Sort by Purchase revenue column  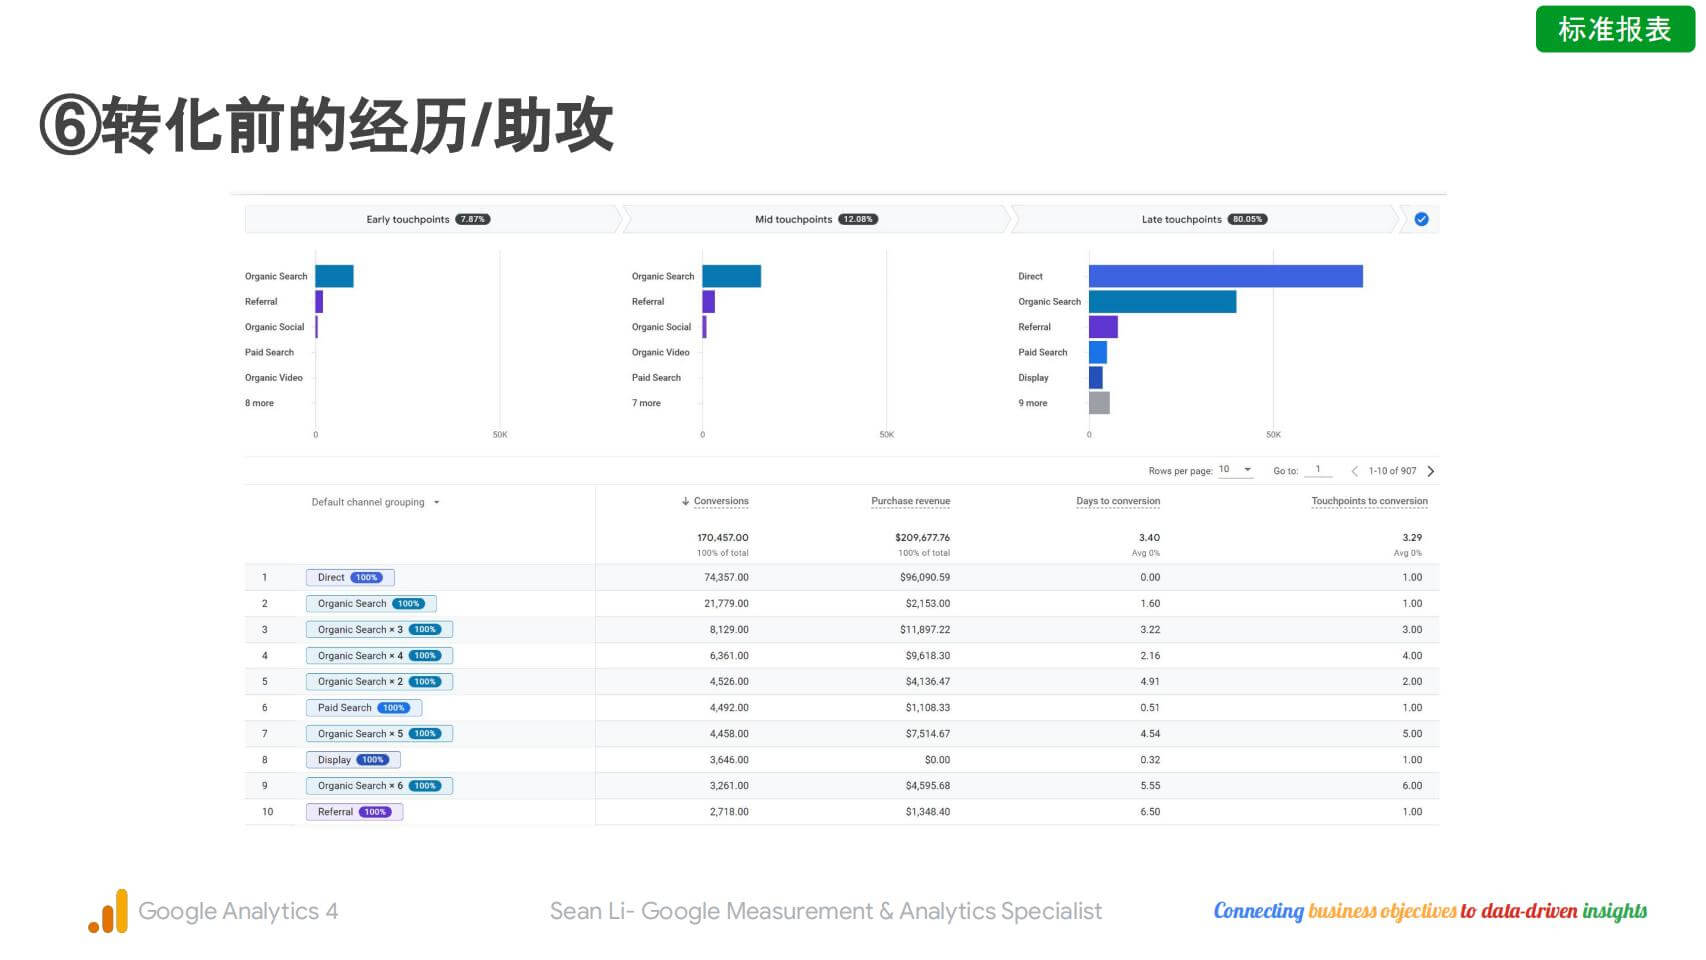910,501
